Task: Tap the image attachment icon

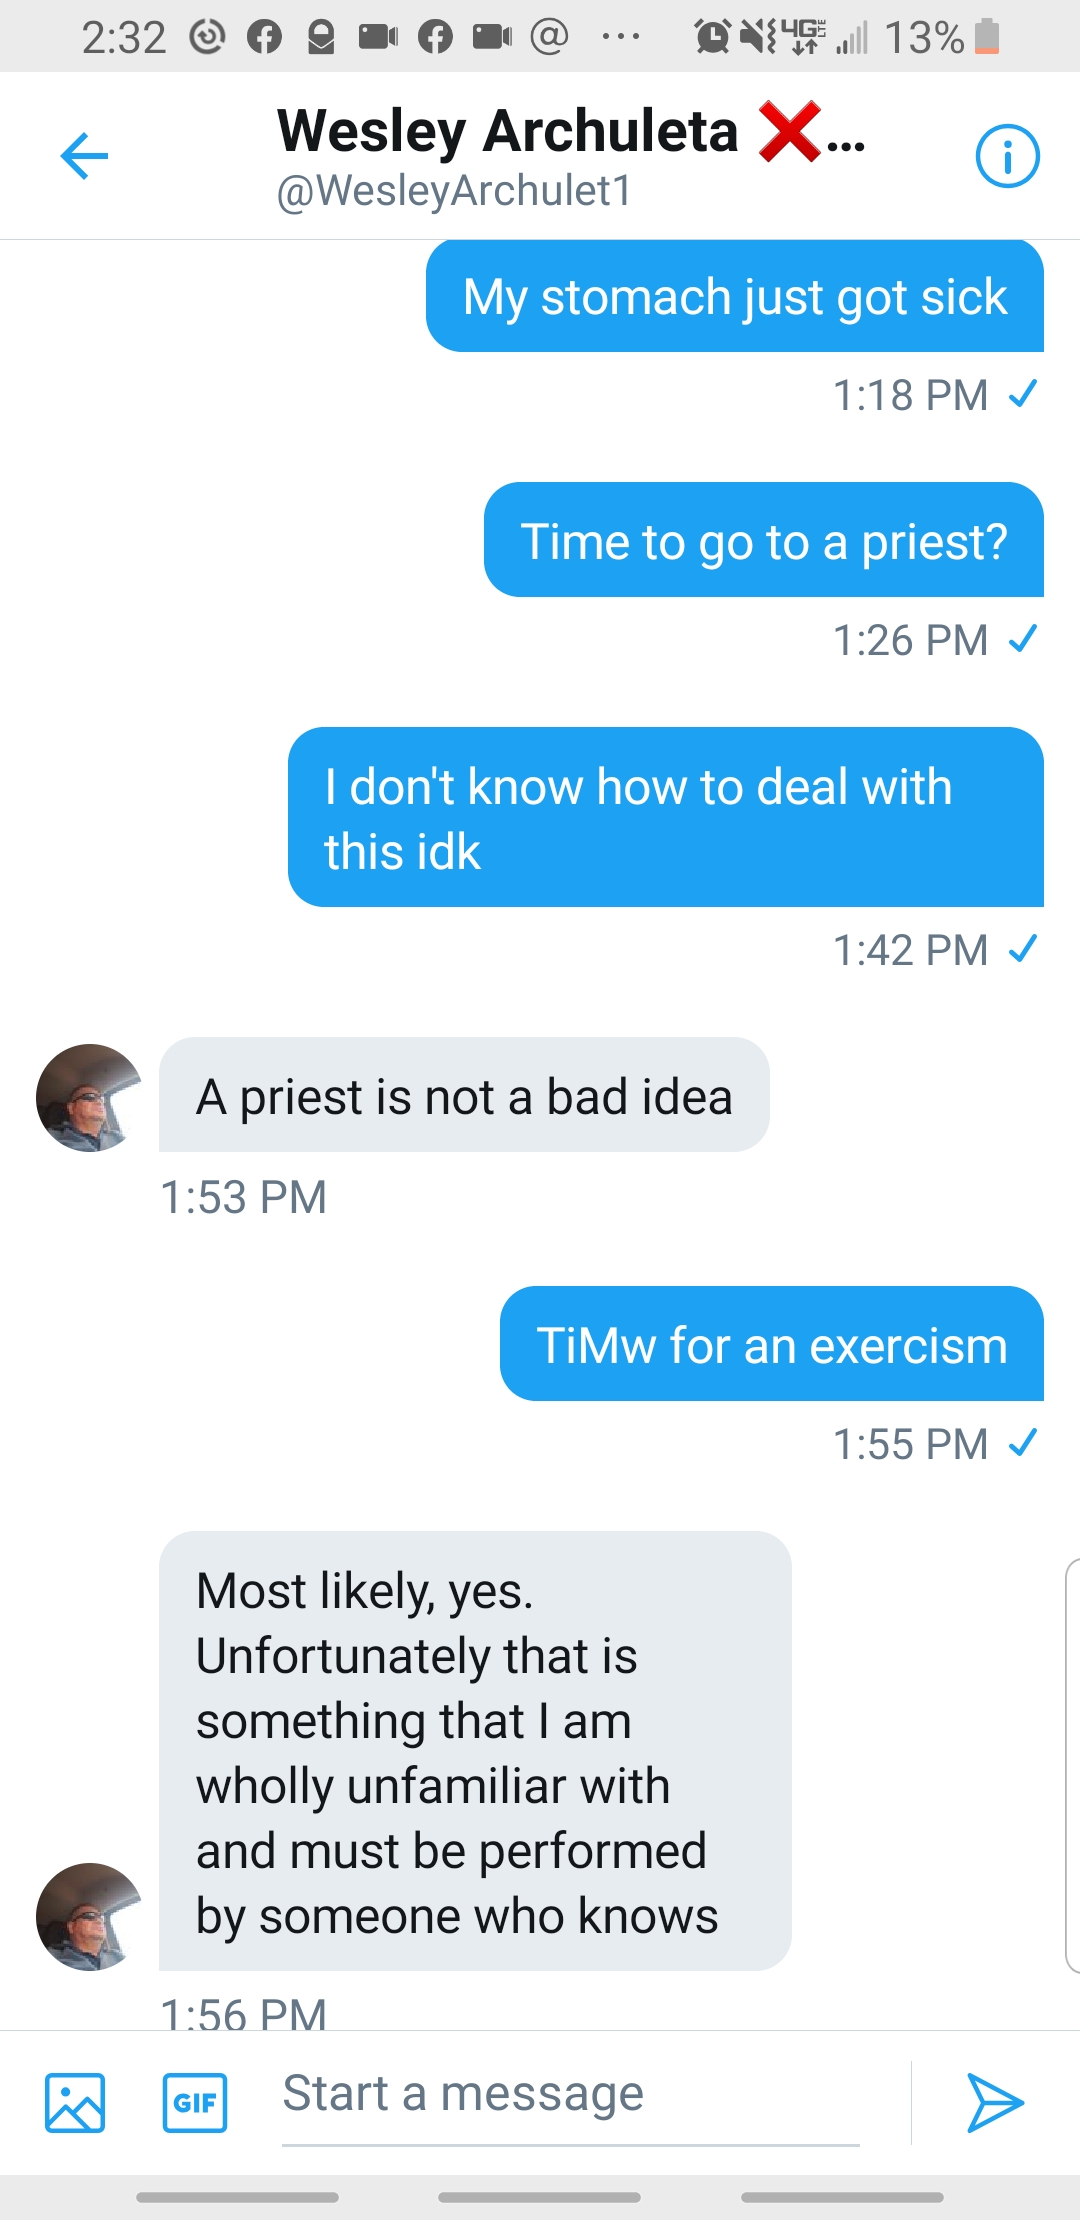Action: [75, 2102]
